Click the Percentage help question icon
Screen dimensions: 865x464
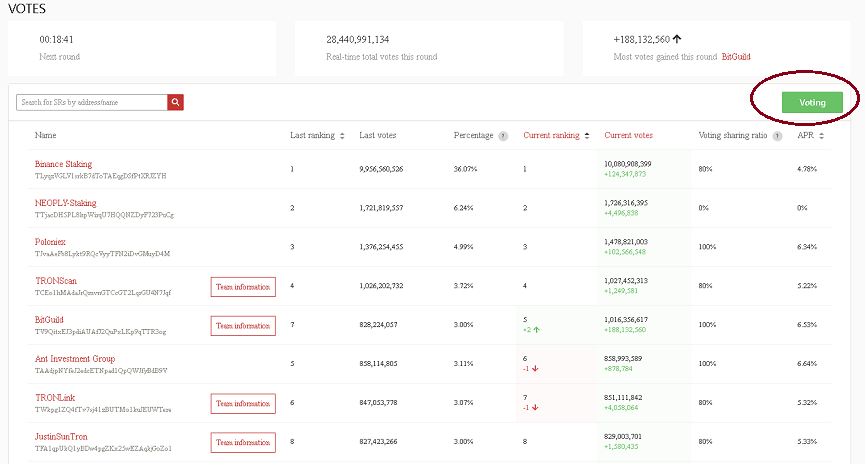(x=503, y=136)
